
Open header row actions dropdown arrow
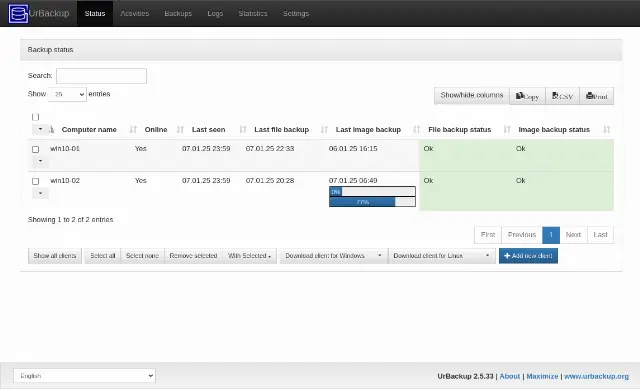40,129
